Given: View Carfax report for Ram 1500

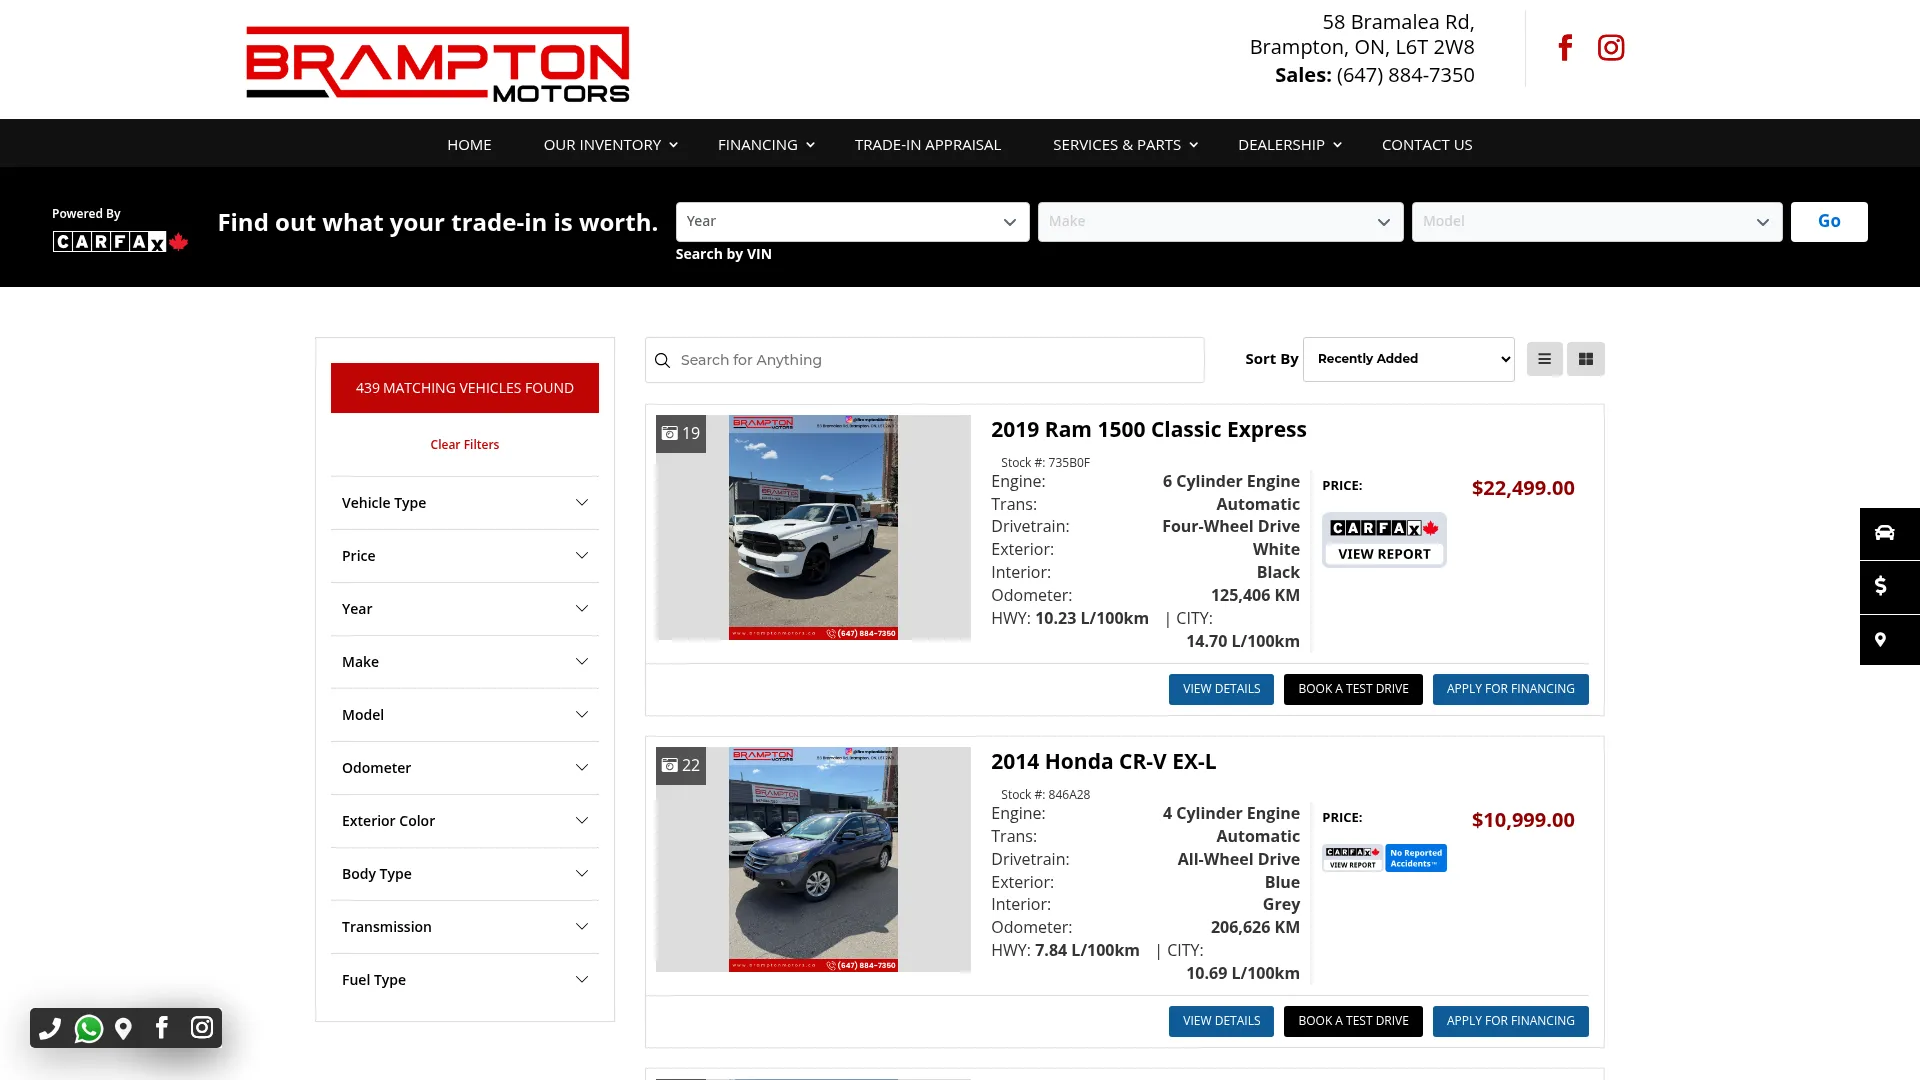Looking at the screenshot, I should pyautogui.click(x=1384, y=540).
